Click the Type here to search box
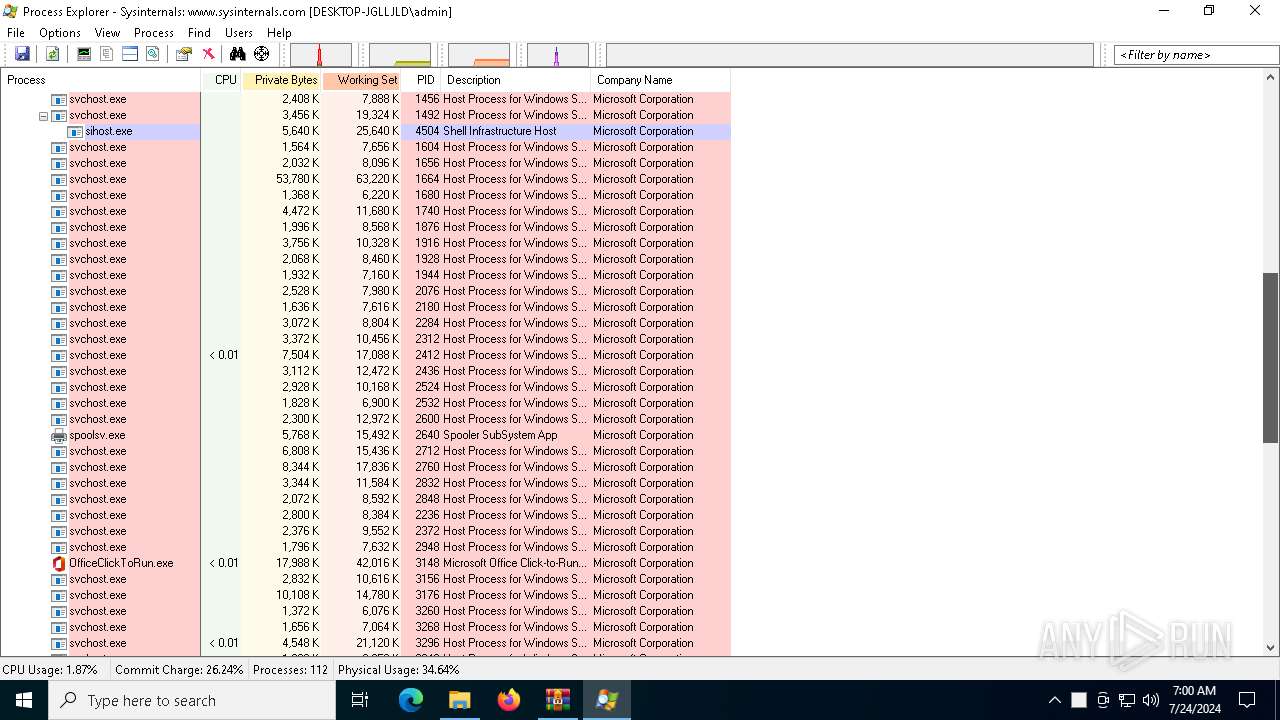Image resolution: width=1280 pixels, height=720 pixels. [x=192, y=700]
